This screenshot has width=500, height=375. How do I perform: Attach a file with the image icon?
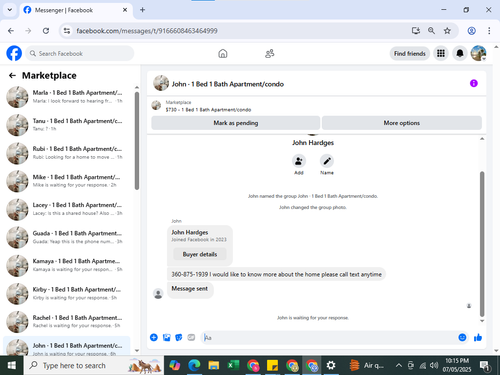[166, 337]
